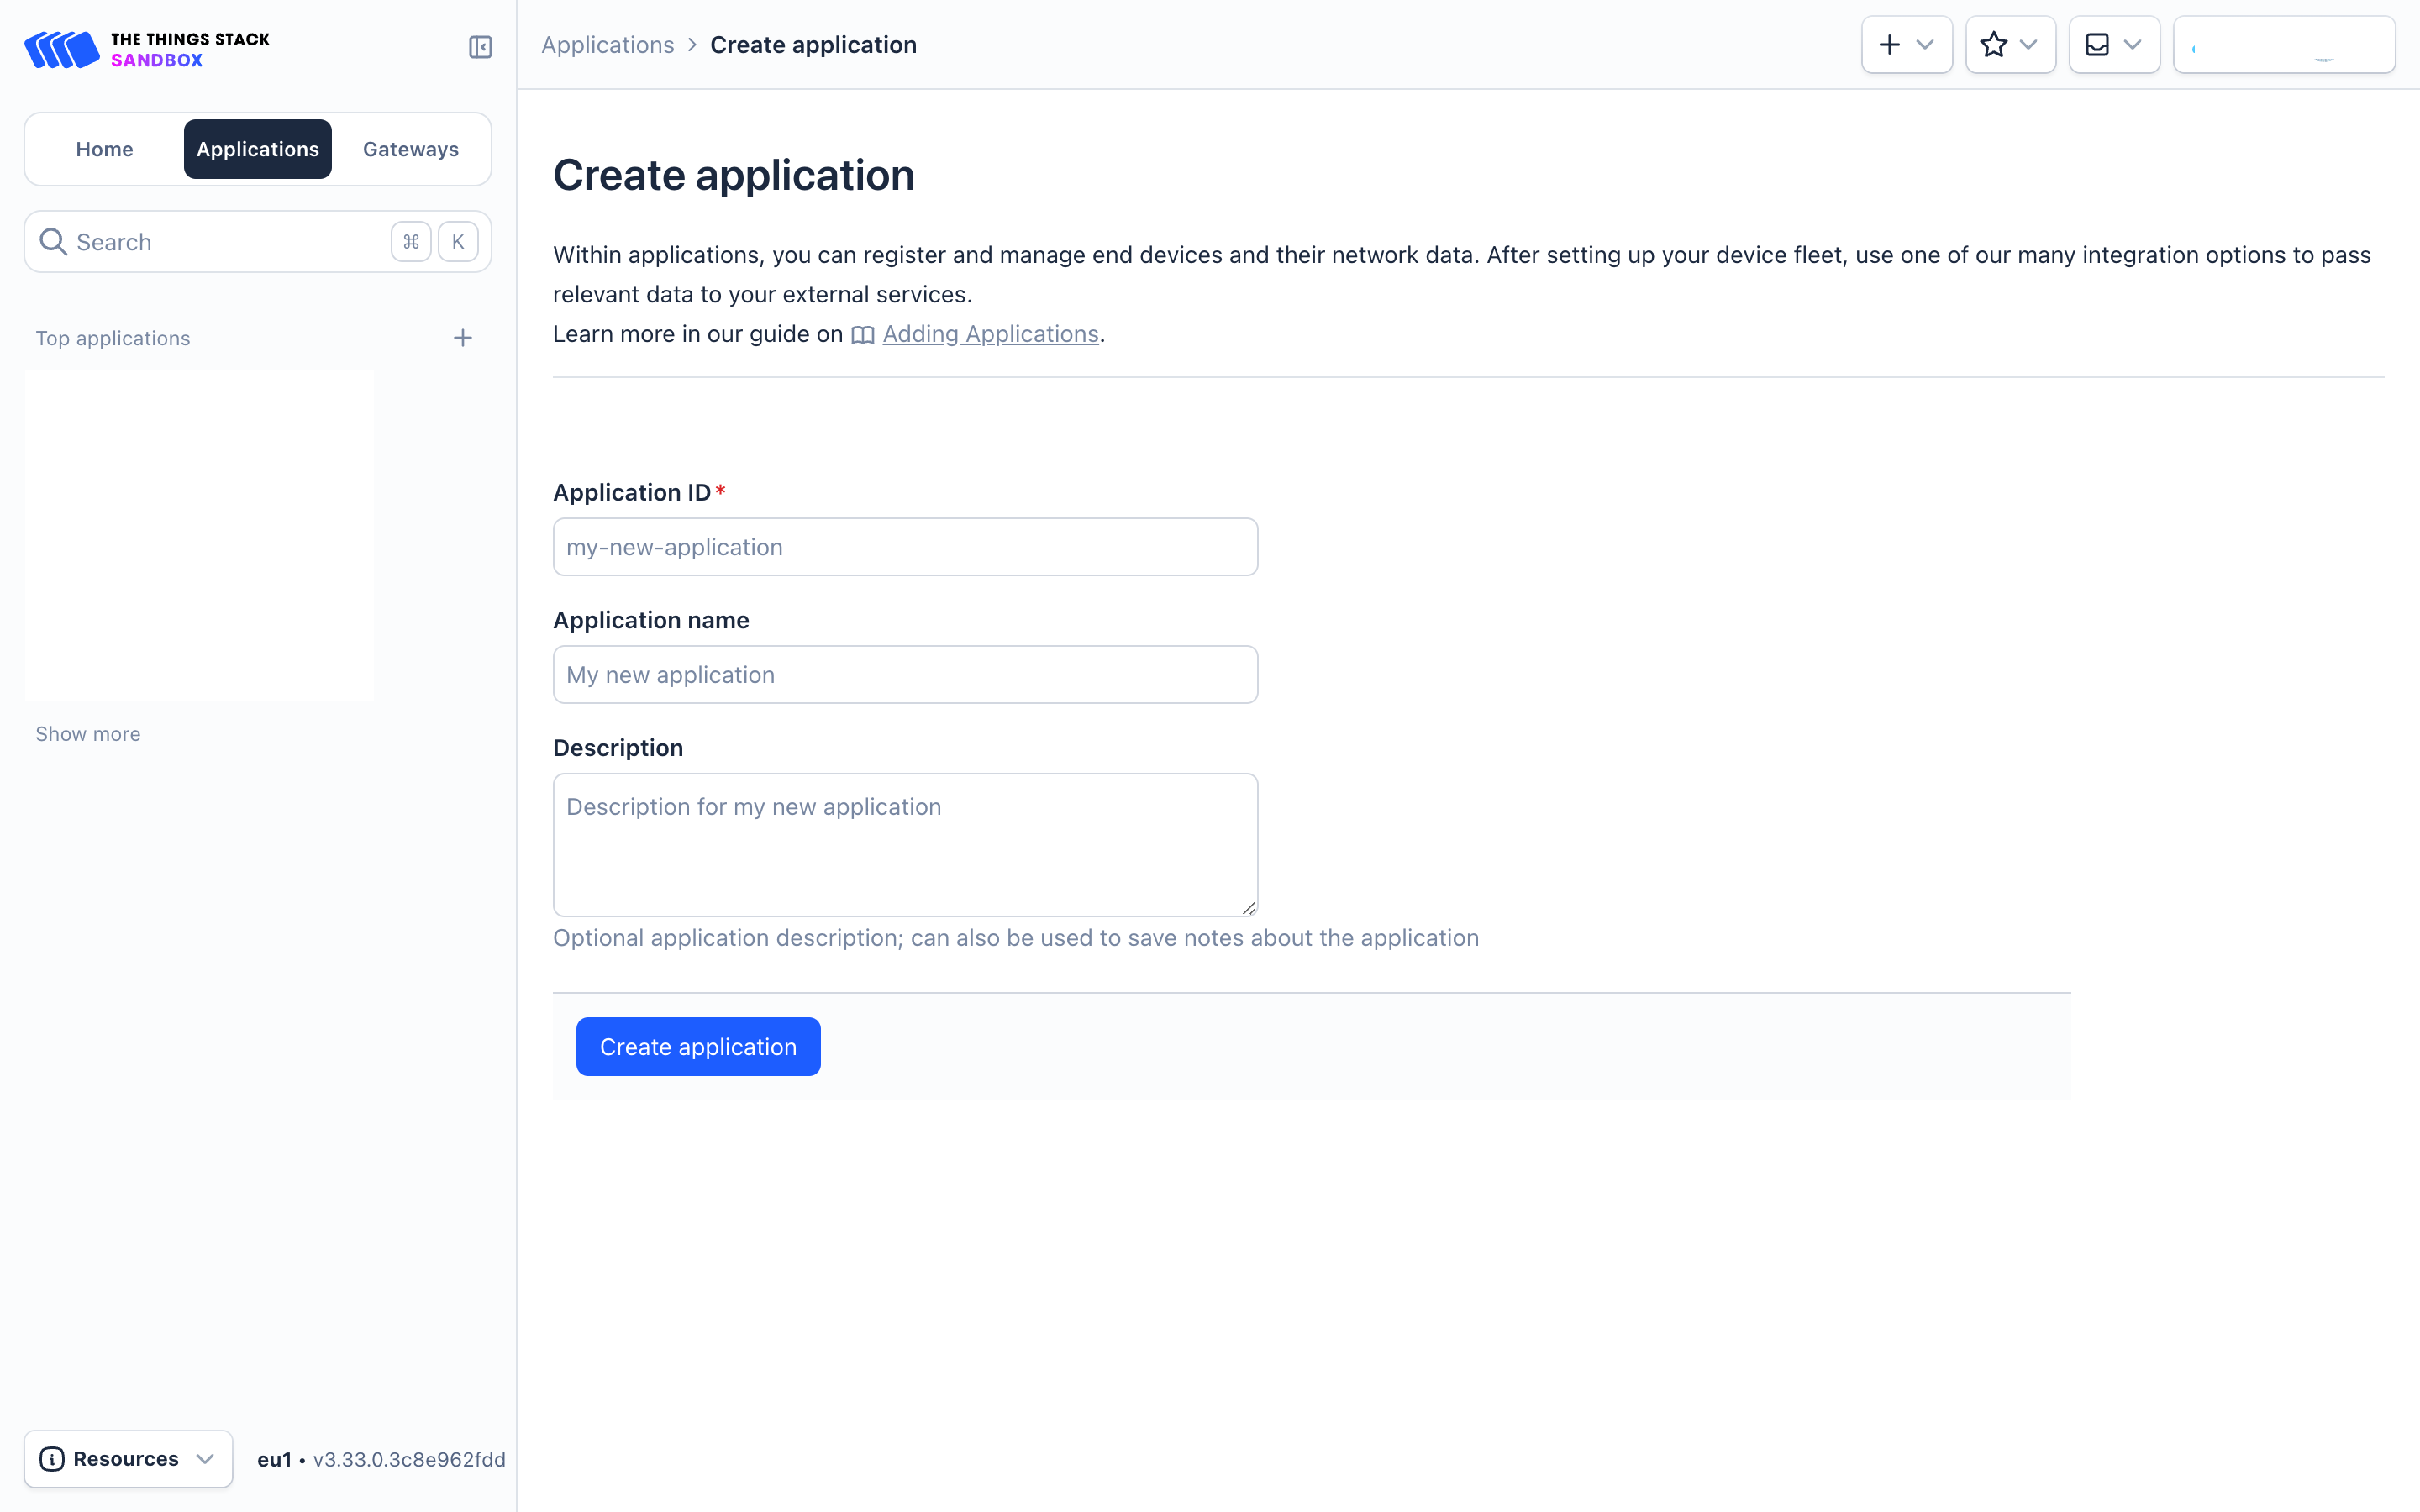Submit the blue Create application button
2420x1512 pixels.
coord(698,1047)
